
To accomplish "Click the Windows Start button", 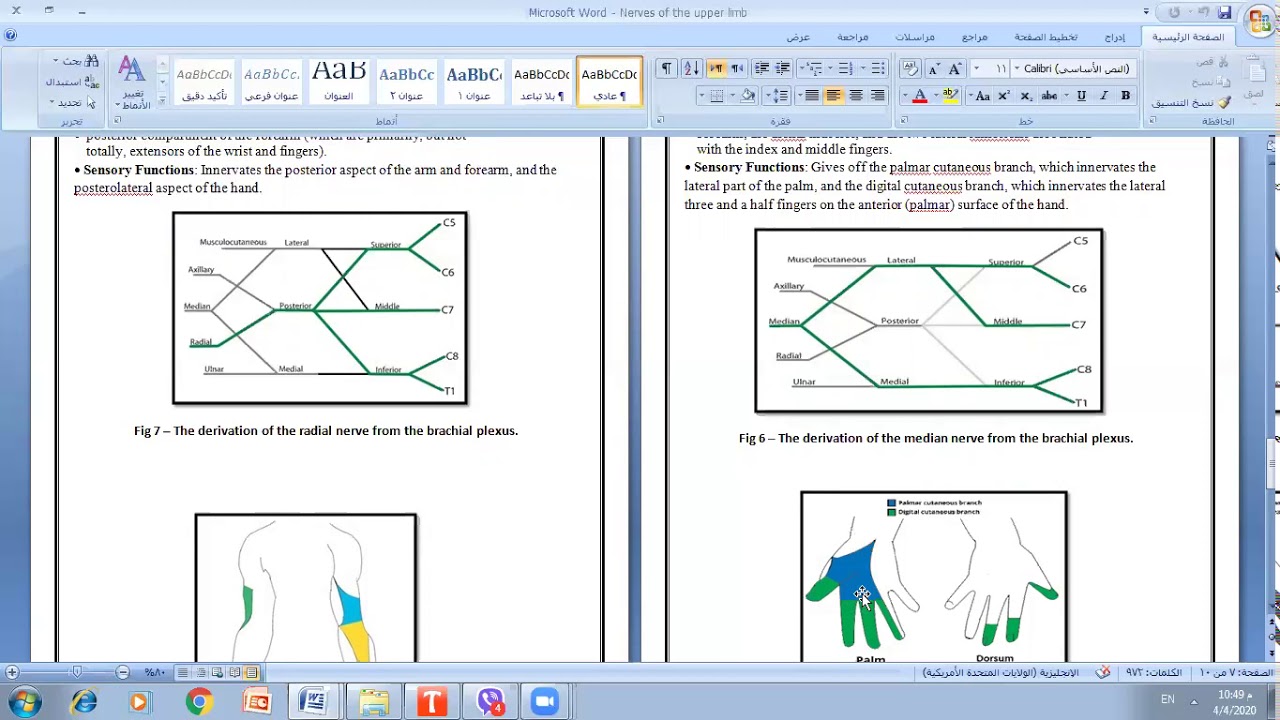I will (26, 702).
